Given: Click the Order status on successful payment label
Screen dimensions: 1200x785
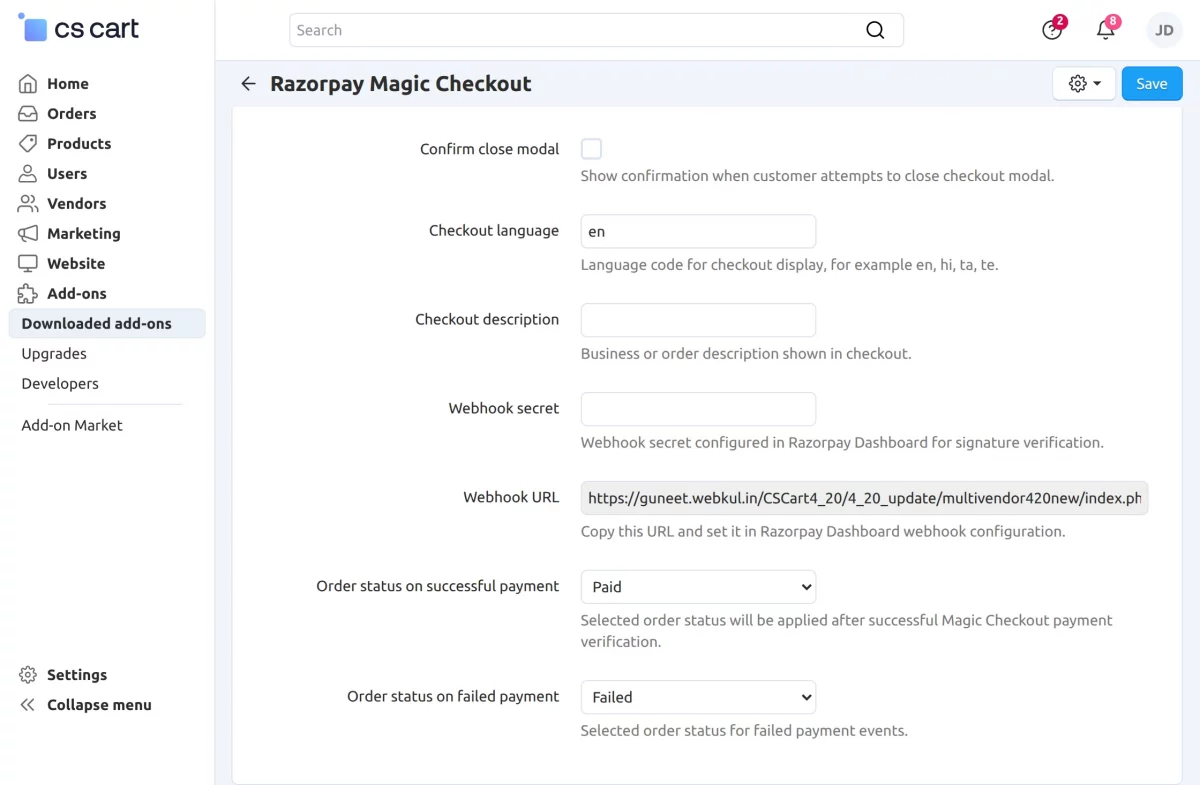Looking at the screenshot, I should click(x=438, y=587).
